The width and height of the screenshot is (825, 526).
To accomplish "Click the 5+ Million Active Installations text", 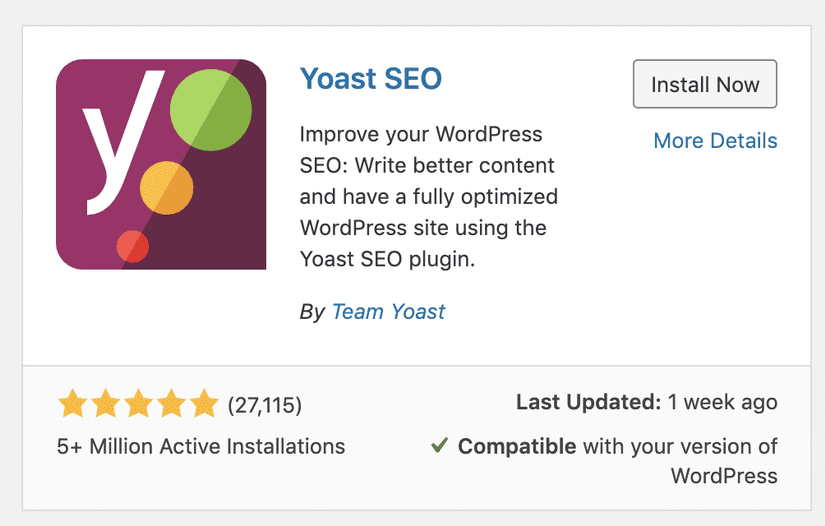I will (201, 446).
